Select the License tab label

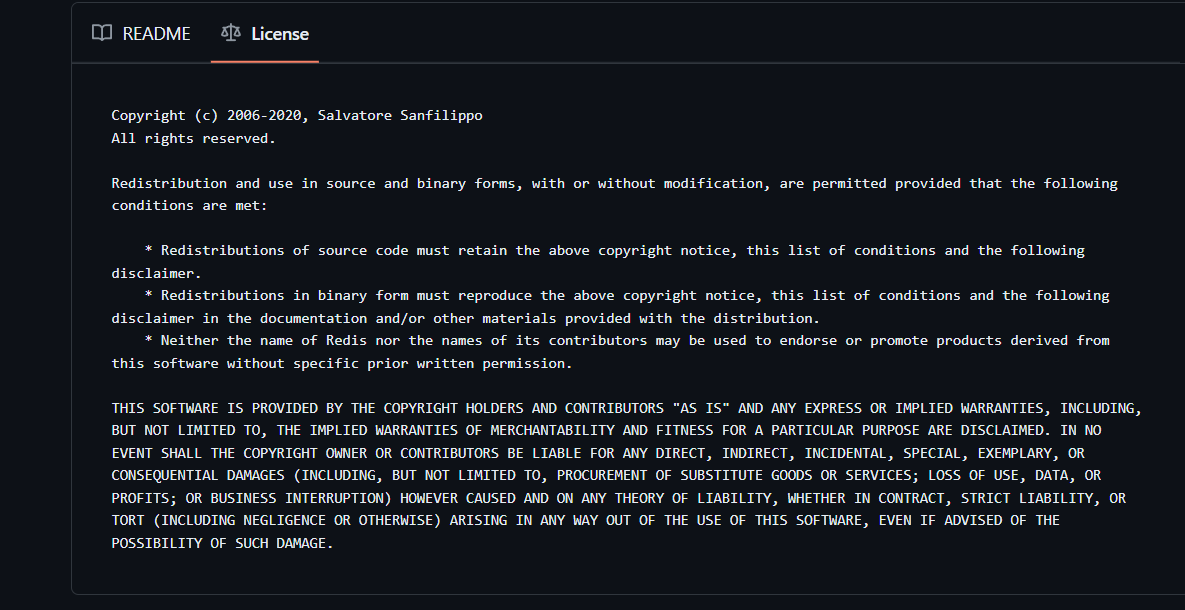[x=280, y=33]
